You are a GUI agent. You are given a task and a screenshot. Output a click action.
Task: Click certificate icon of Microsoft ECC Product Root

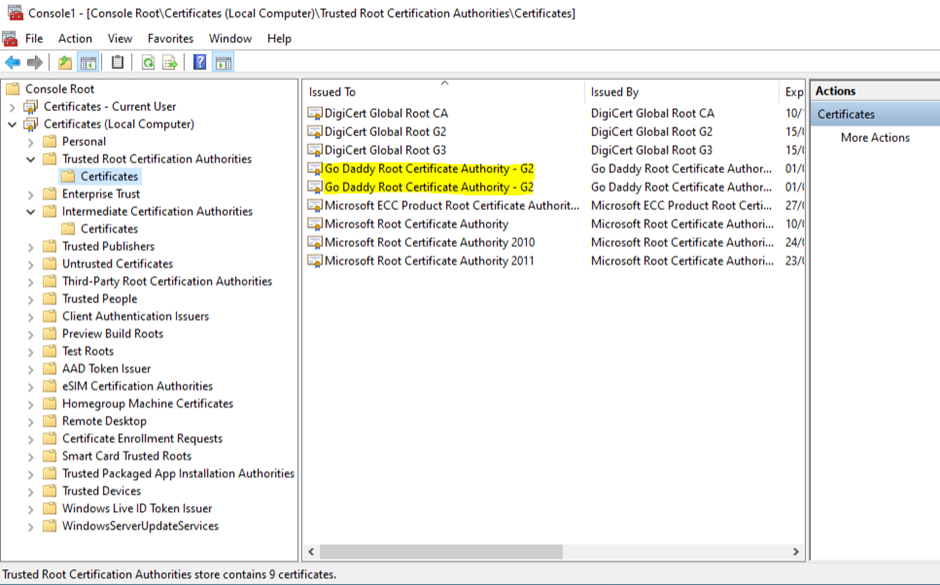pos(315,206)
